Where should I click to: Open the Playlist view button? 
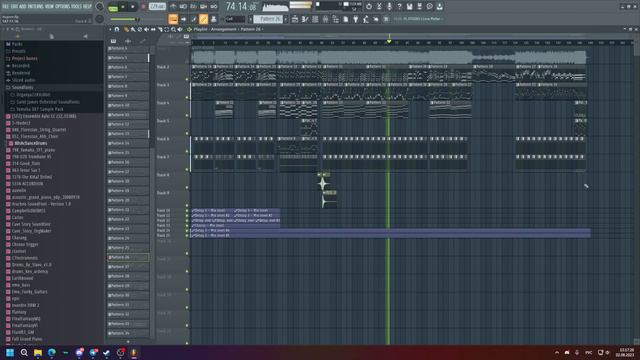(295, 19)
